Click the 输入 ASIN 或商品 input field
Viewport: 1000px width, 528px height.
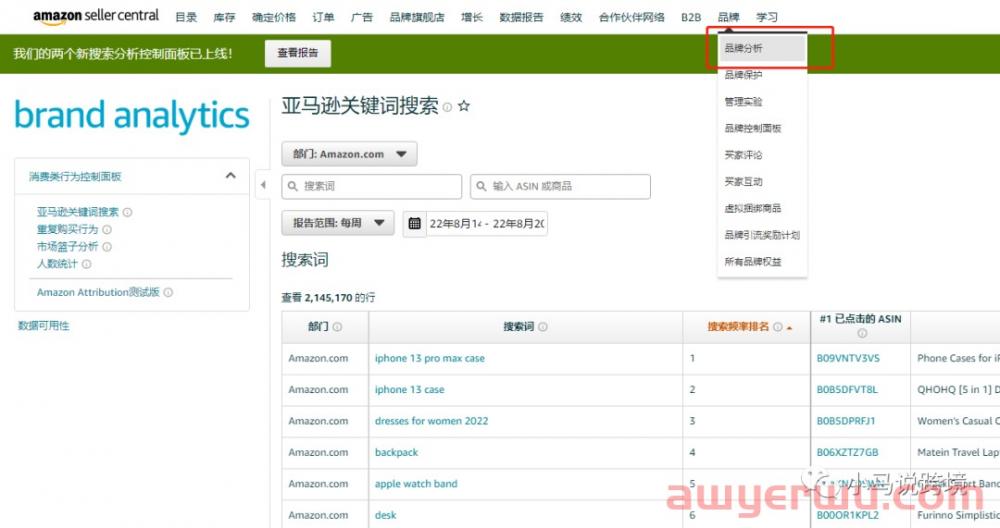click(x=561, y=186)
